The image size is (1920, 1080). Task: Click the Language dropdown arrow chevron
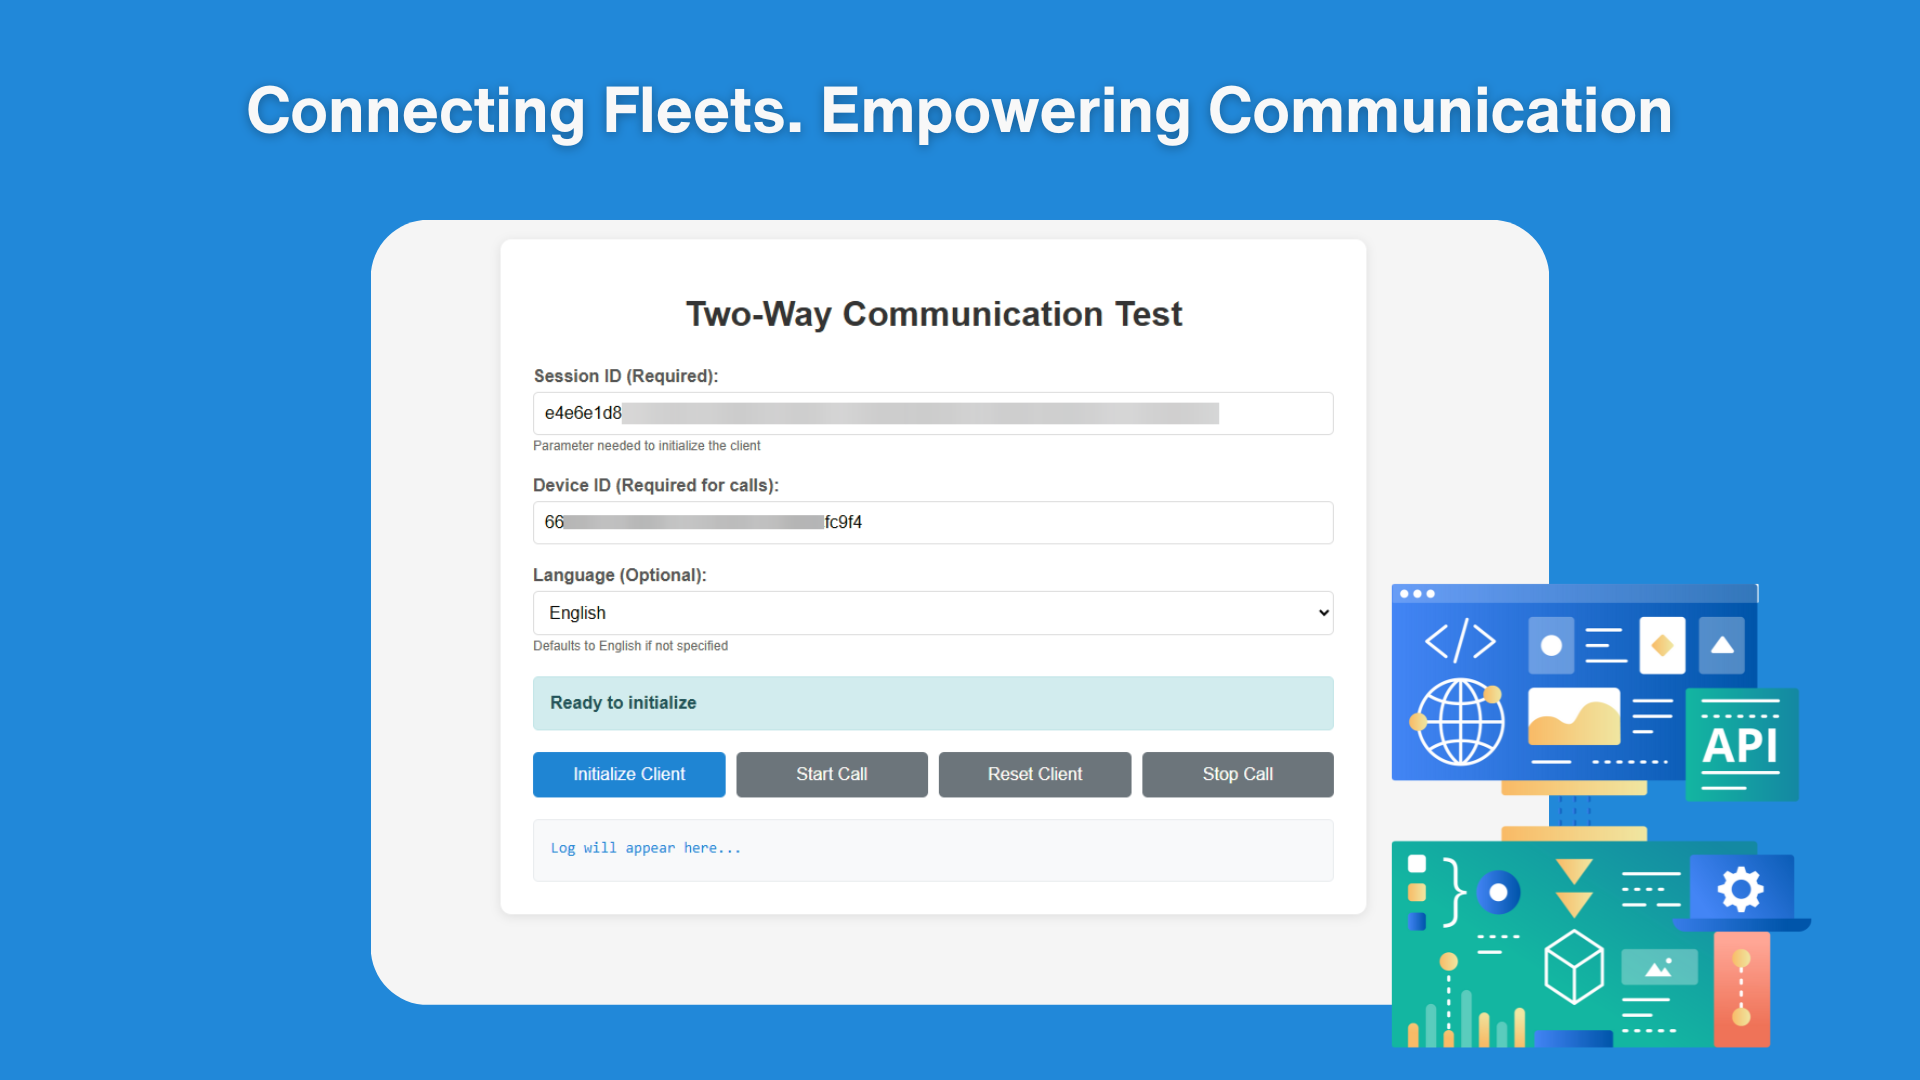pyautogui.click(x=1323, y=613)
